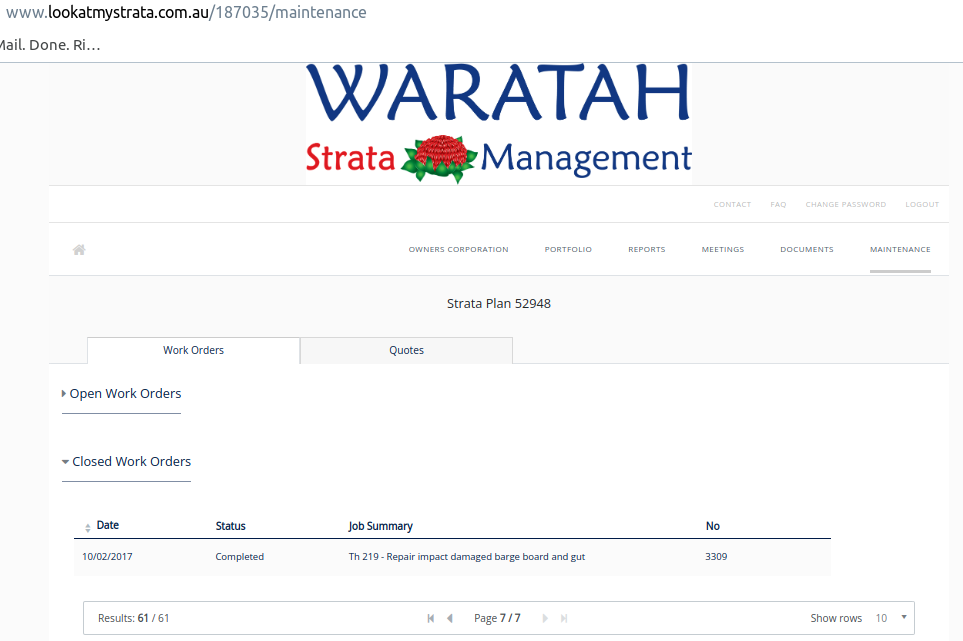Sort table by Date column arrows

pos(88,527)
